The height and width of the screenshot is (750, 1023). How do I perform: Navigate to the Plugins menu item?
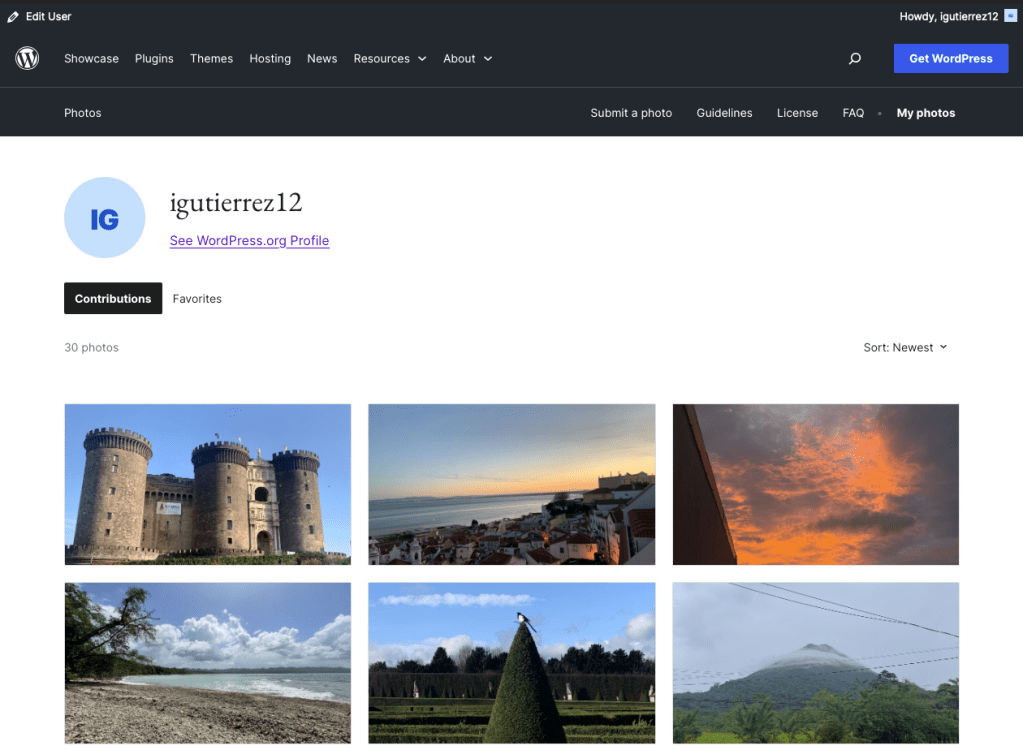[x=154, y=59]
